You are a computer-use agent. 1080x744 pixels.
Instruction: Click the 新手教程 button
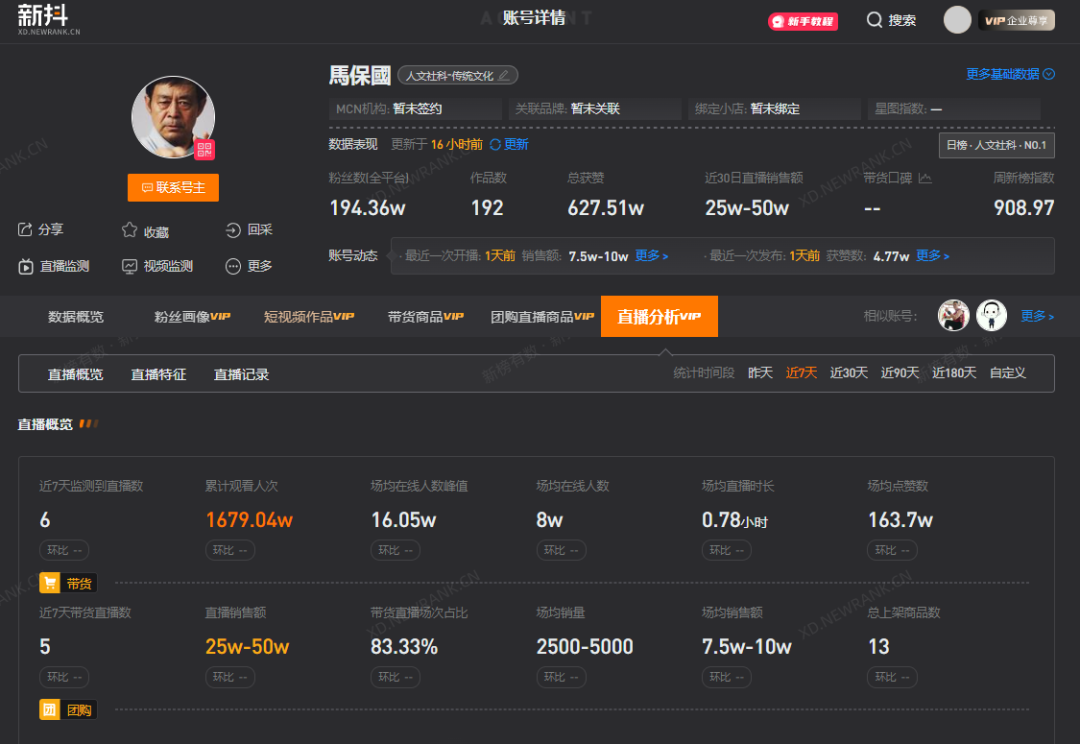click(802, 21)
